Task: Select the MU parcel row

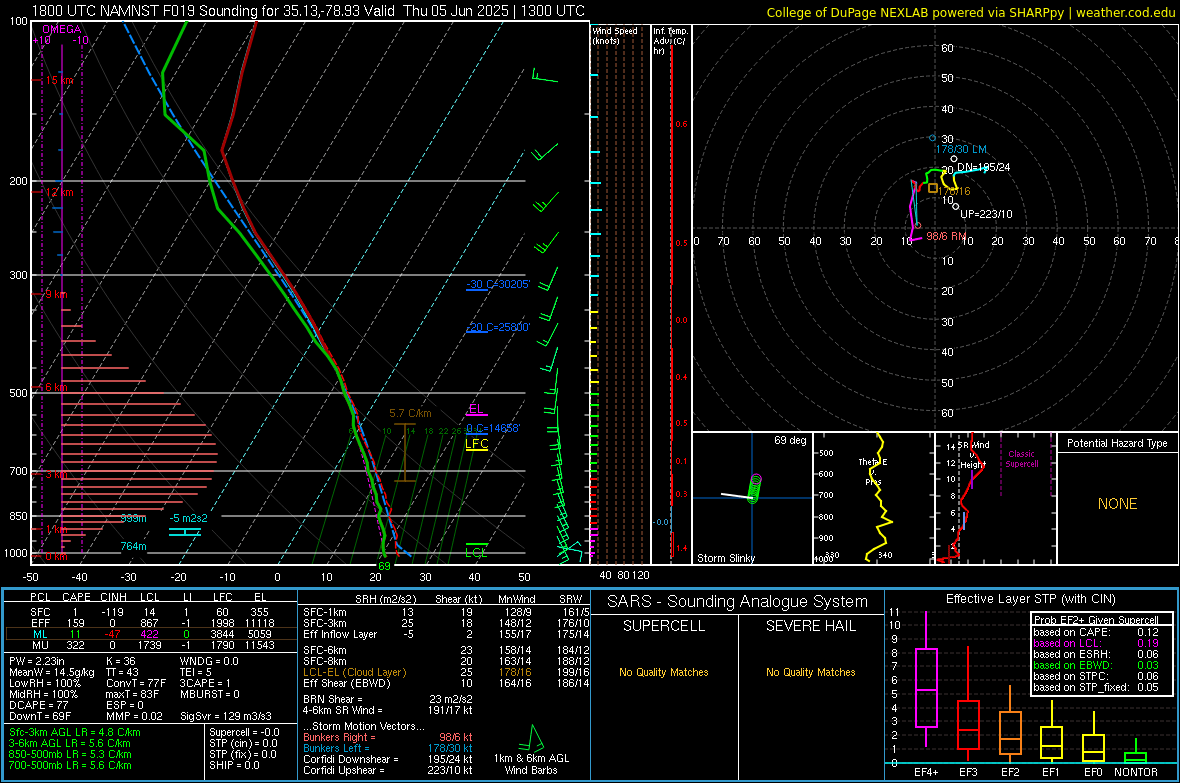Action: click(151, 644)
